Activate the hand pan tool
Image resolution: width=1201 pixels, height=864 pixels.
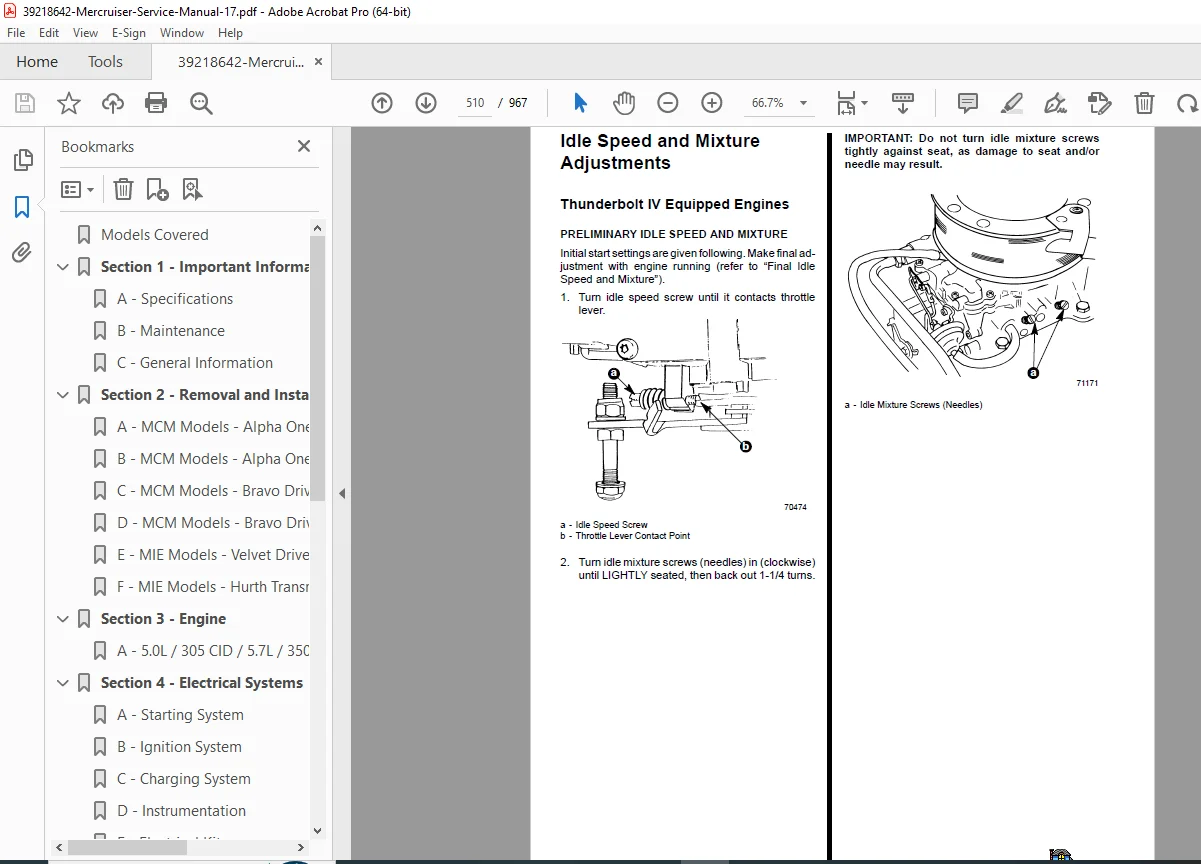tap(624, 103)
